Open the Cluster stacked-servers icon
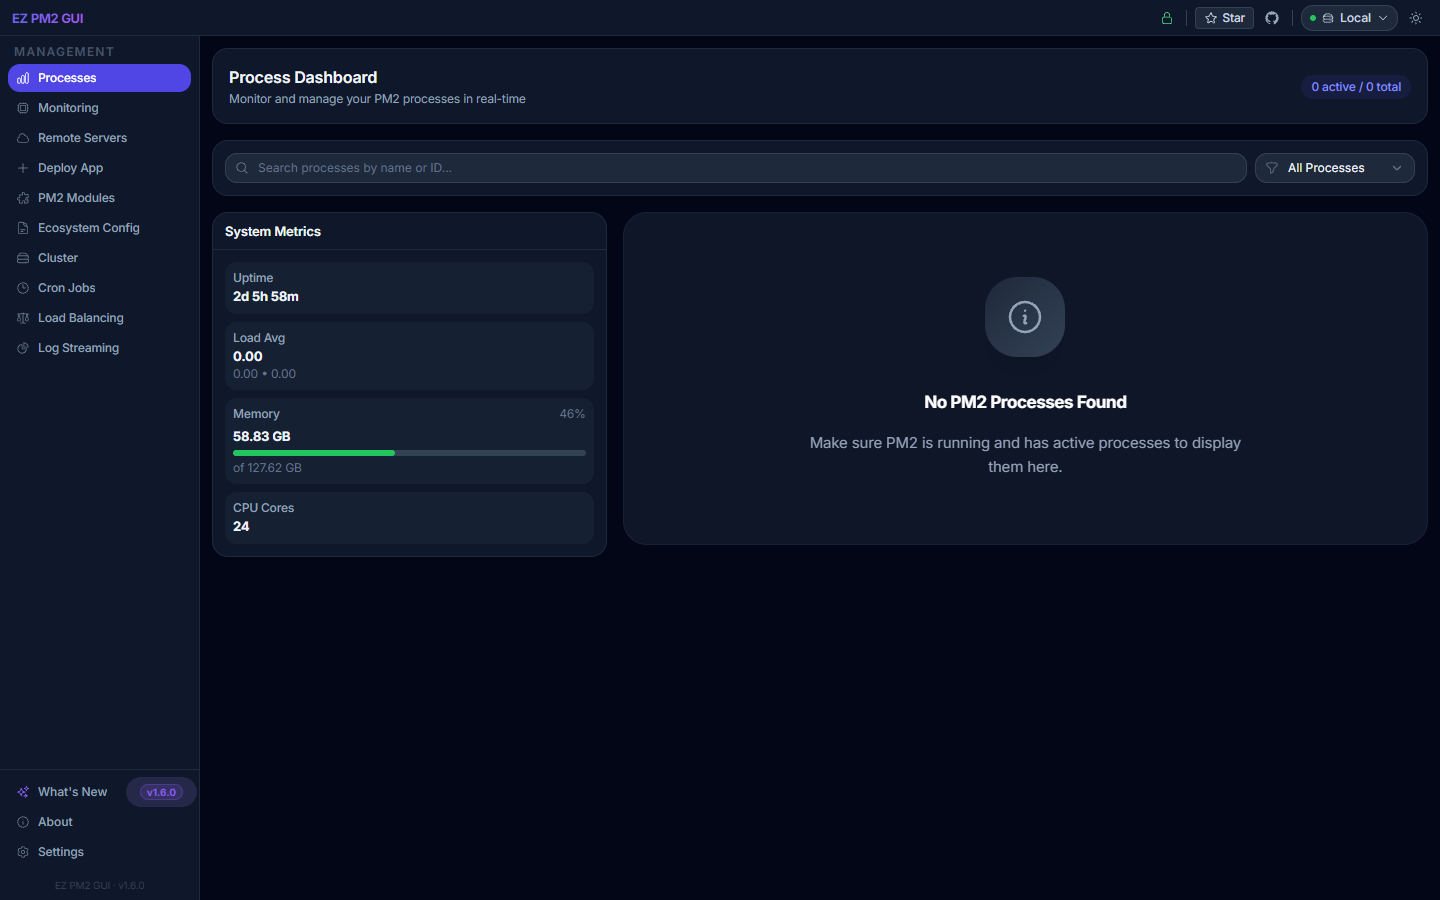The width and height of the screenshot is (1440, 900). (23, 257)
